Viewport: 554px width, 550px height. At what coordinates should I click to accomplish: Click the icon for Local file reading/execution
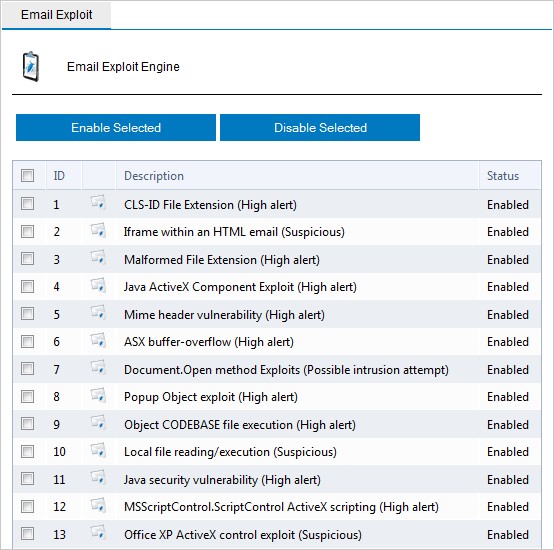tap(98, 450)
